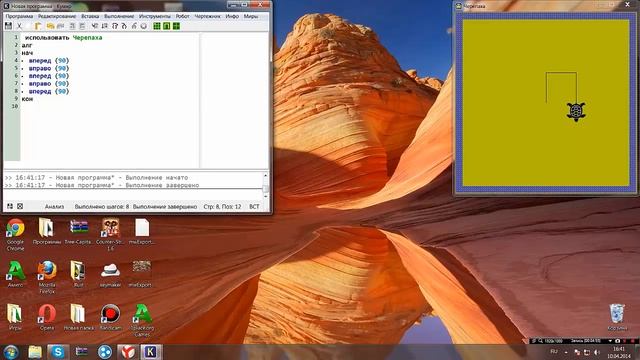Open the Инструменты menu

[155, 16]
